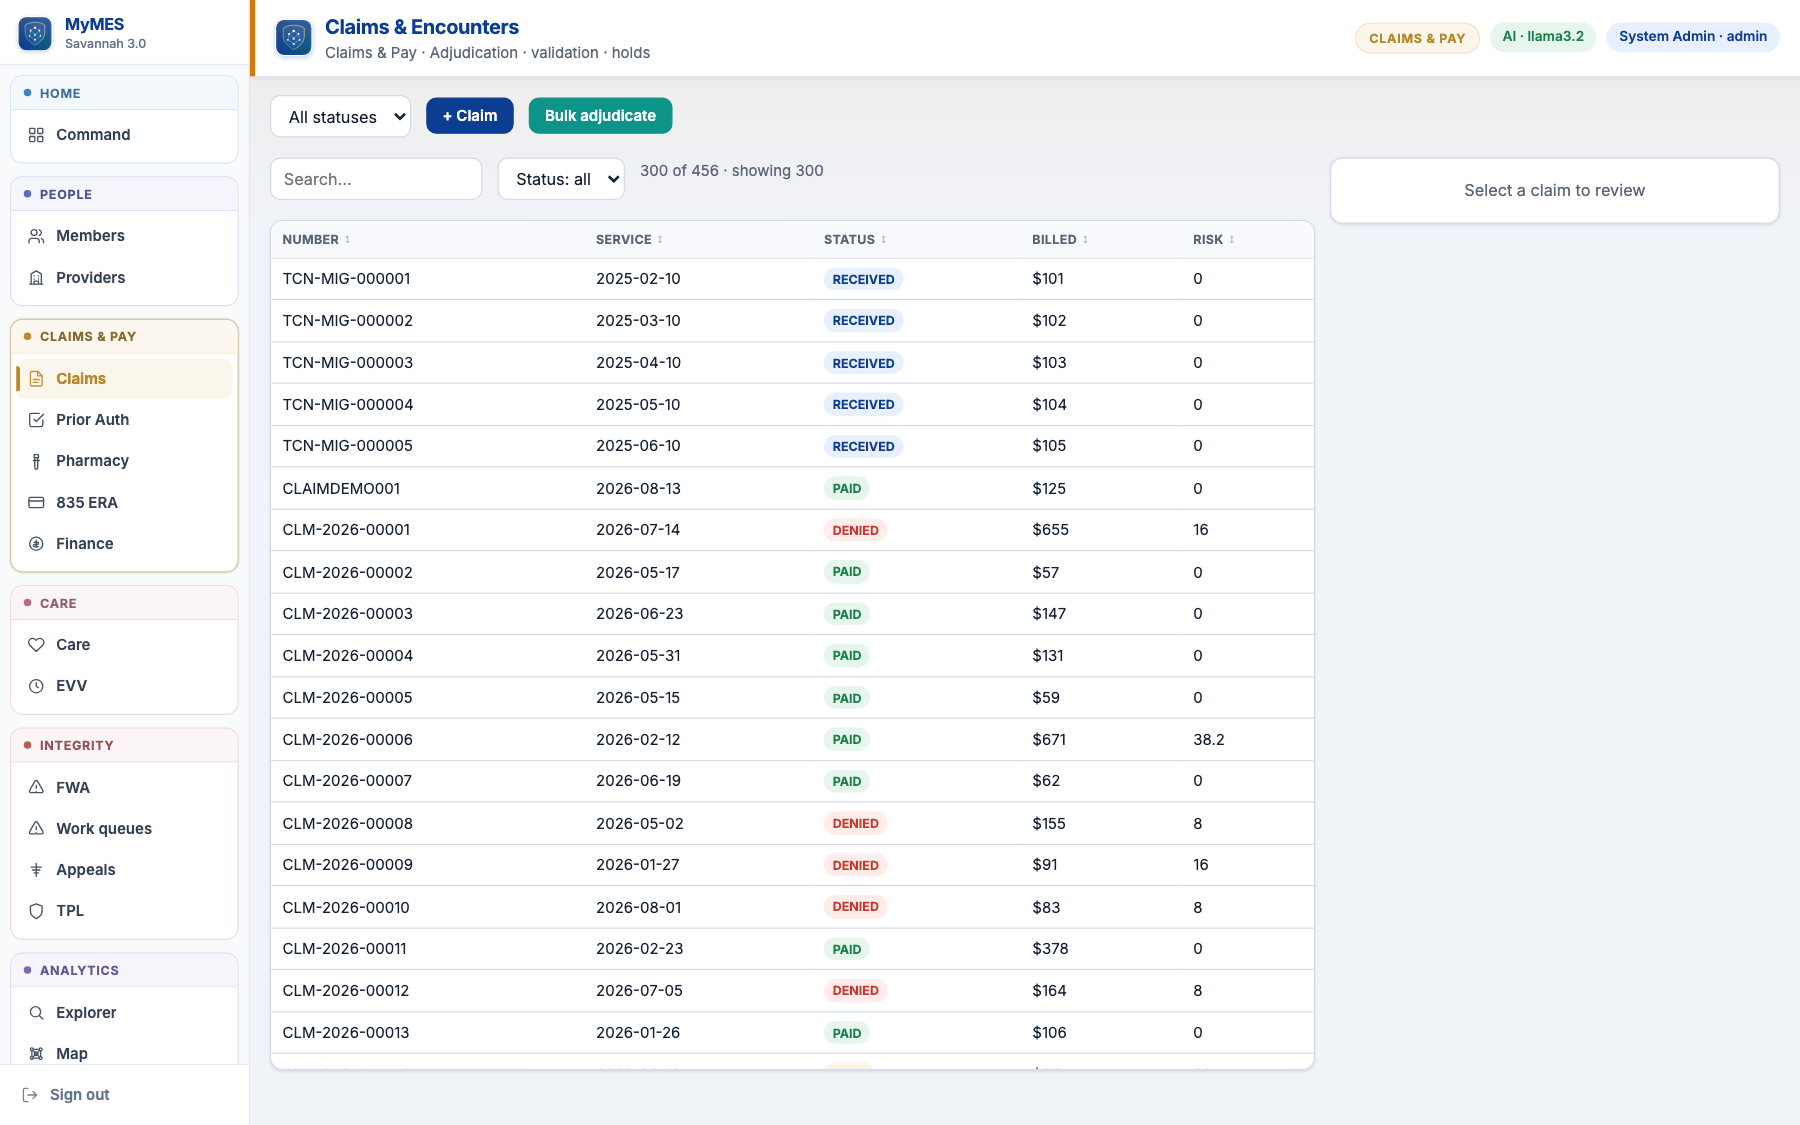Viewport: 1800px width, 1125px height.
Task: Click the Care heart icon
Action: [x=36, y=645]
